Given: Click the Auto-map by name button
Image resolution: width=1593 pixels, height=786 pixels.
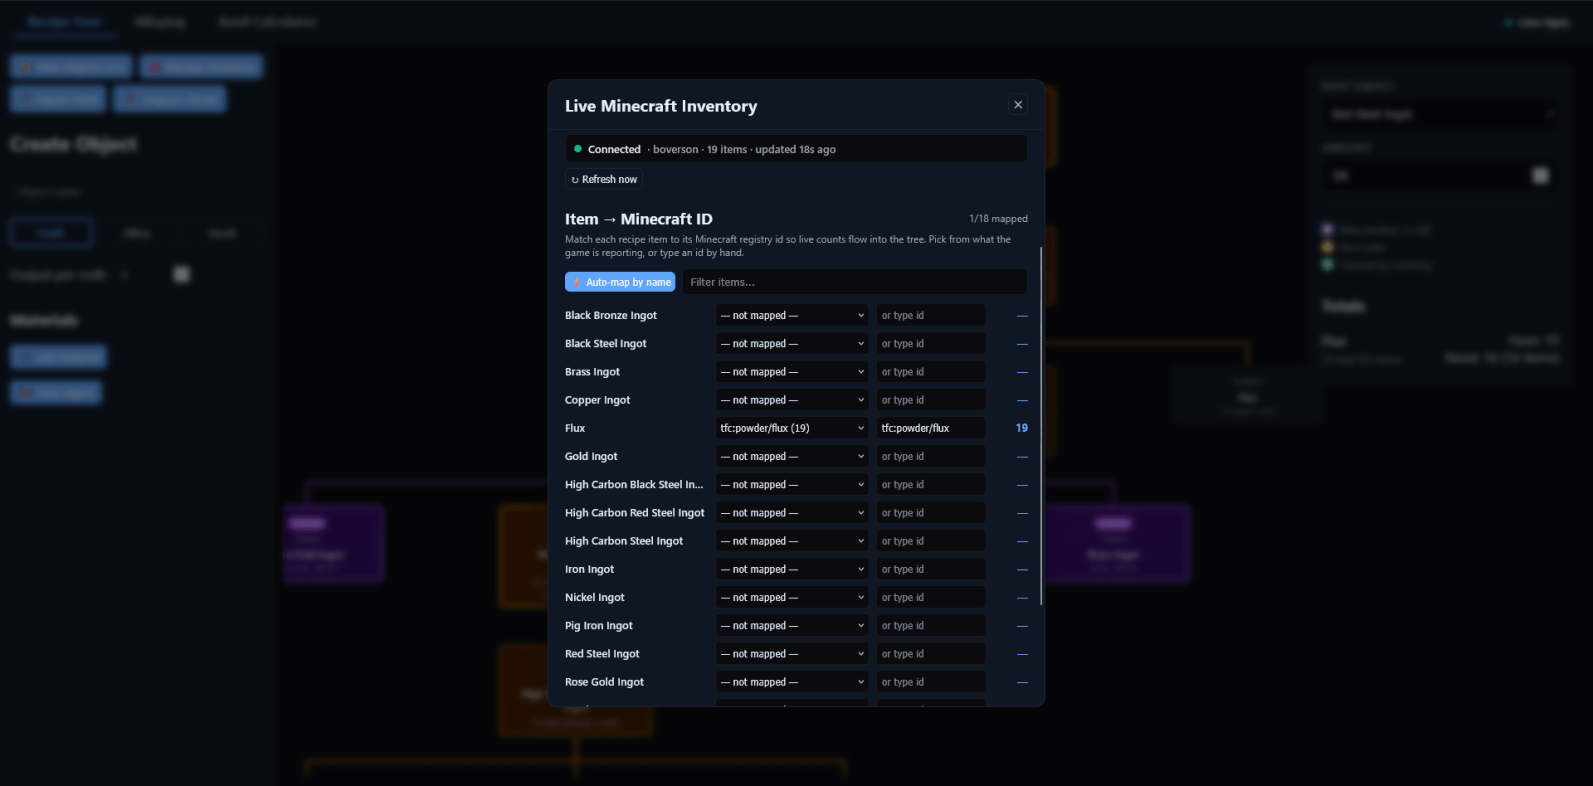Looking at the screenshot, I should point(620,282).
